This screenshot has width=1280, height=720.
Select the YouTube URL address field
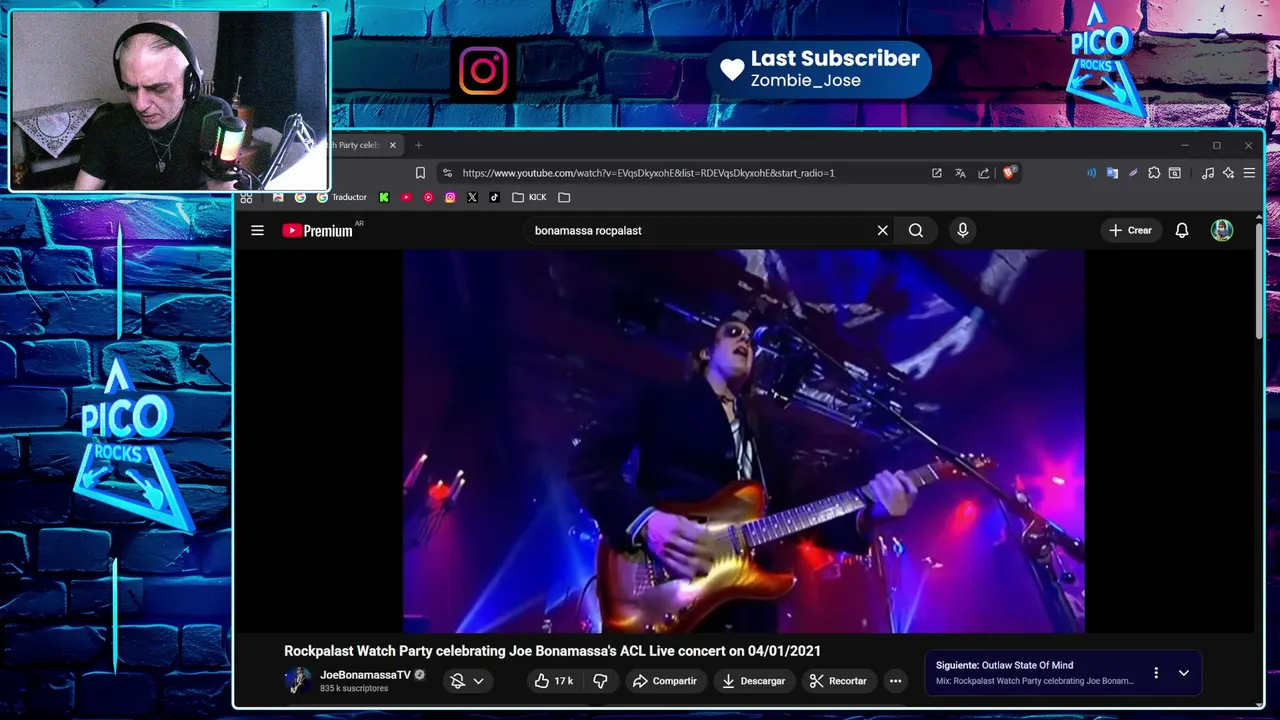pos(648,173)
